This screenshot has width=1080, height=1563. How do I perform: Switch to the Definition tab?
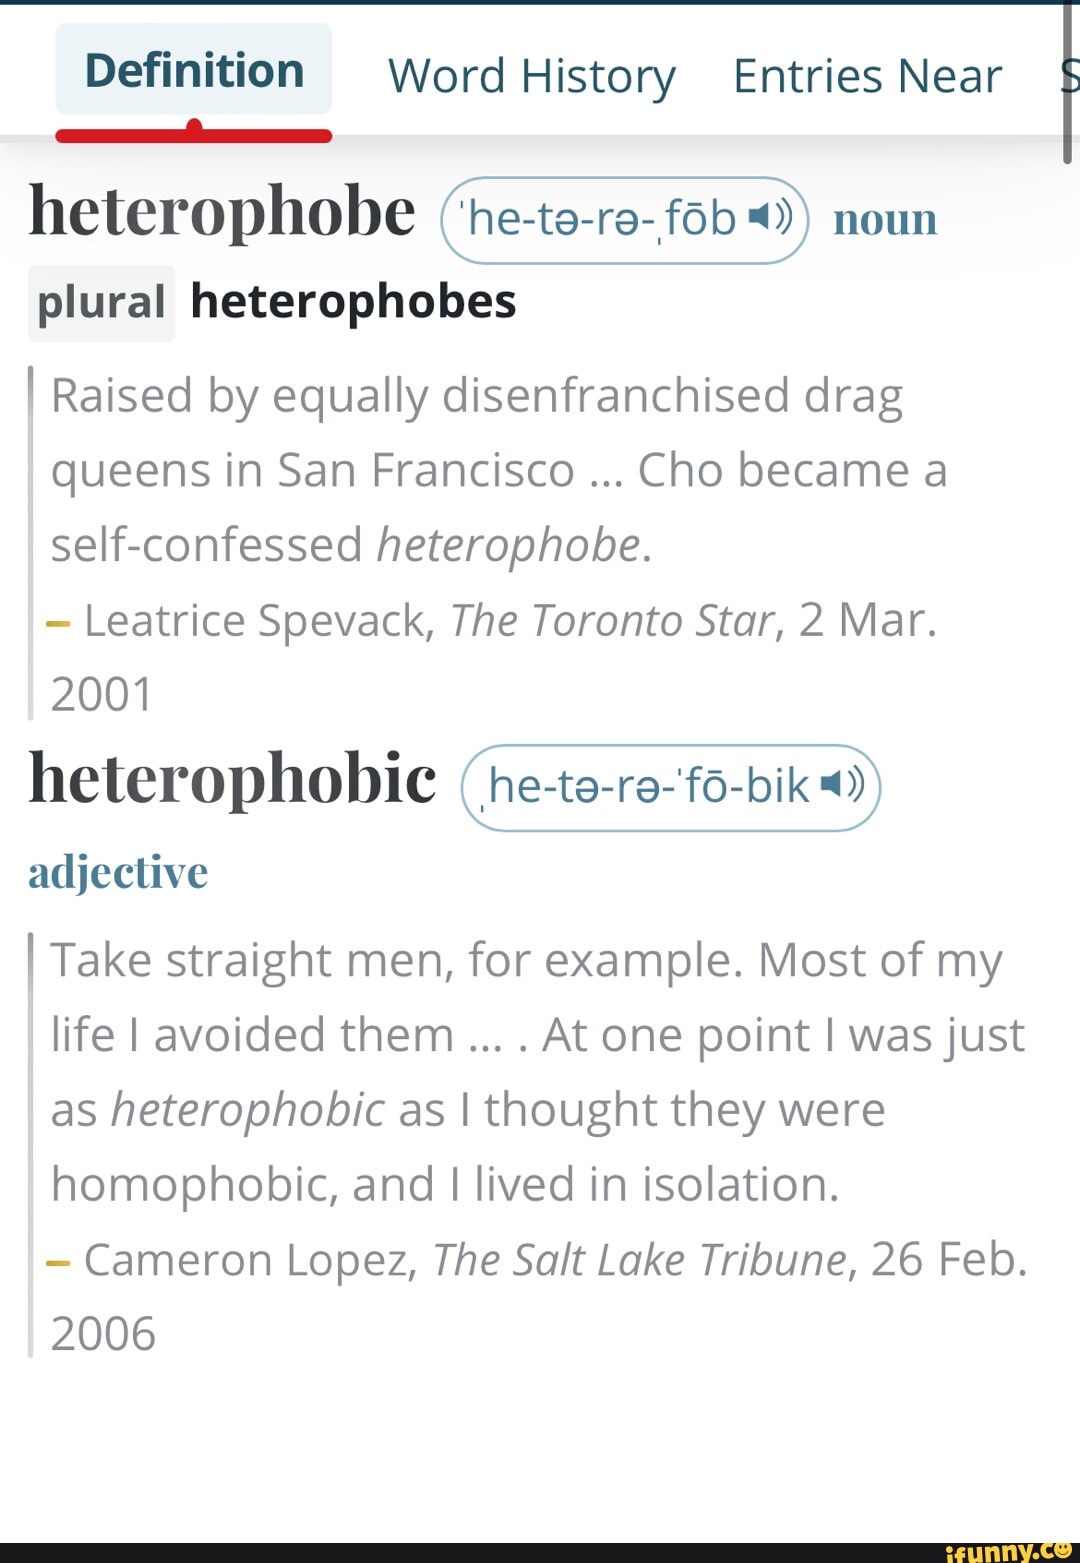click(194, 70)
